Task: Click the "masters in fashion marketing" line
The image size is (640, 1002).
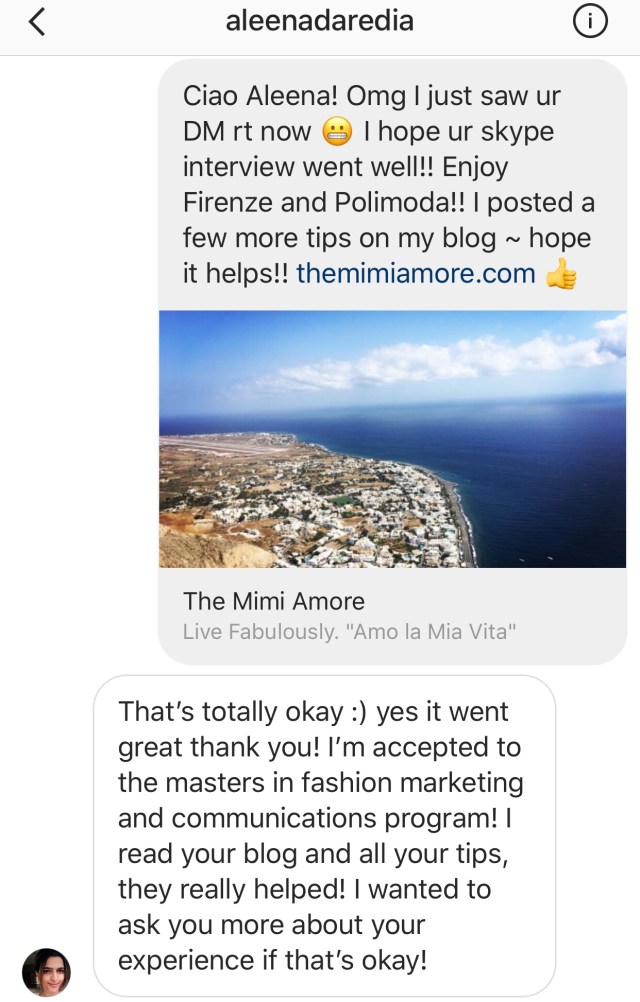Action: (x=320, y=783)
